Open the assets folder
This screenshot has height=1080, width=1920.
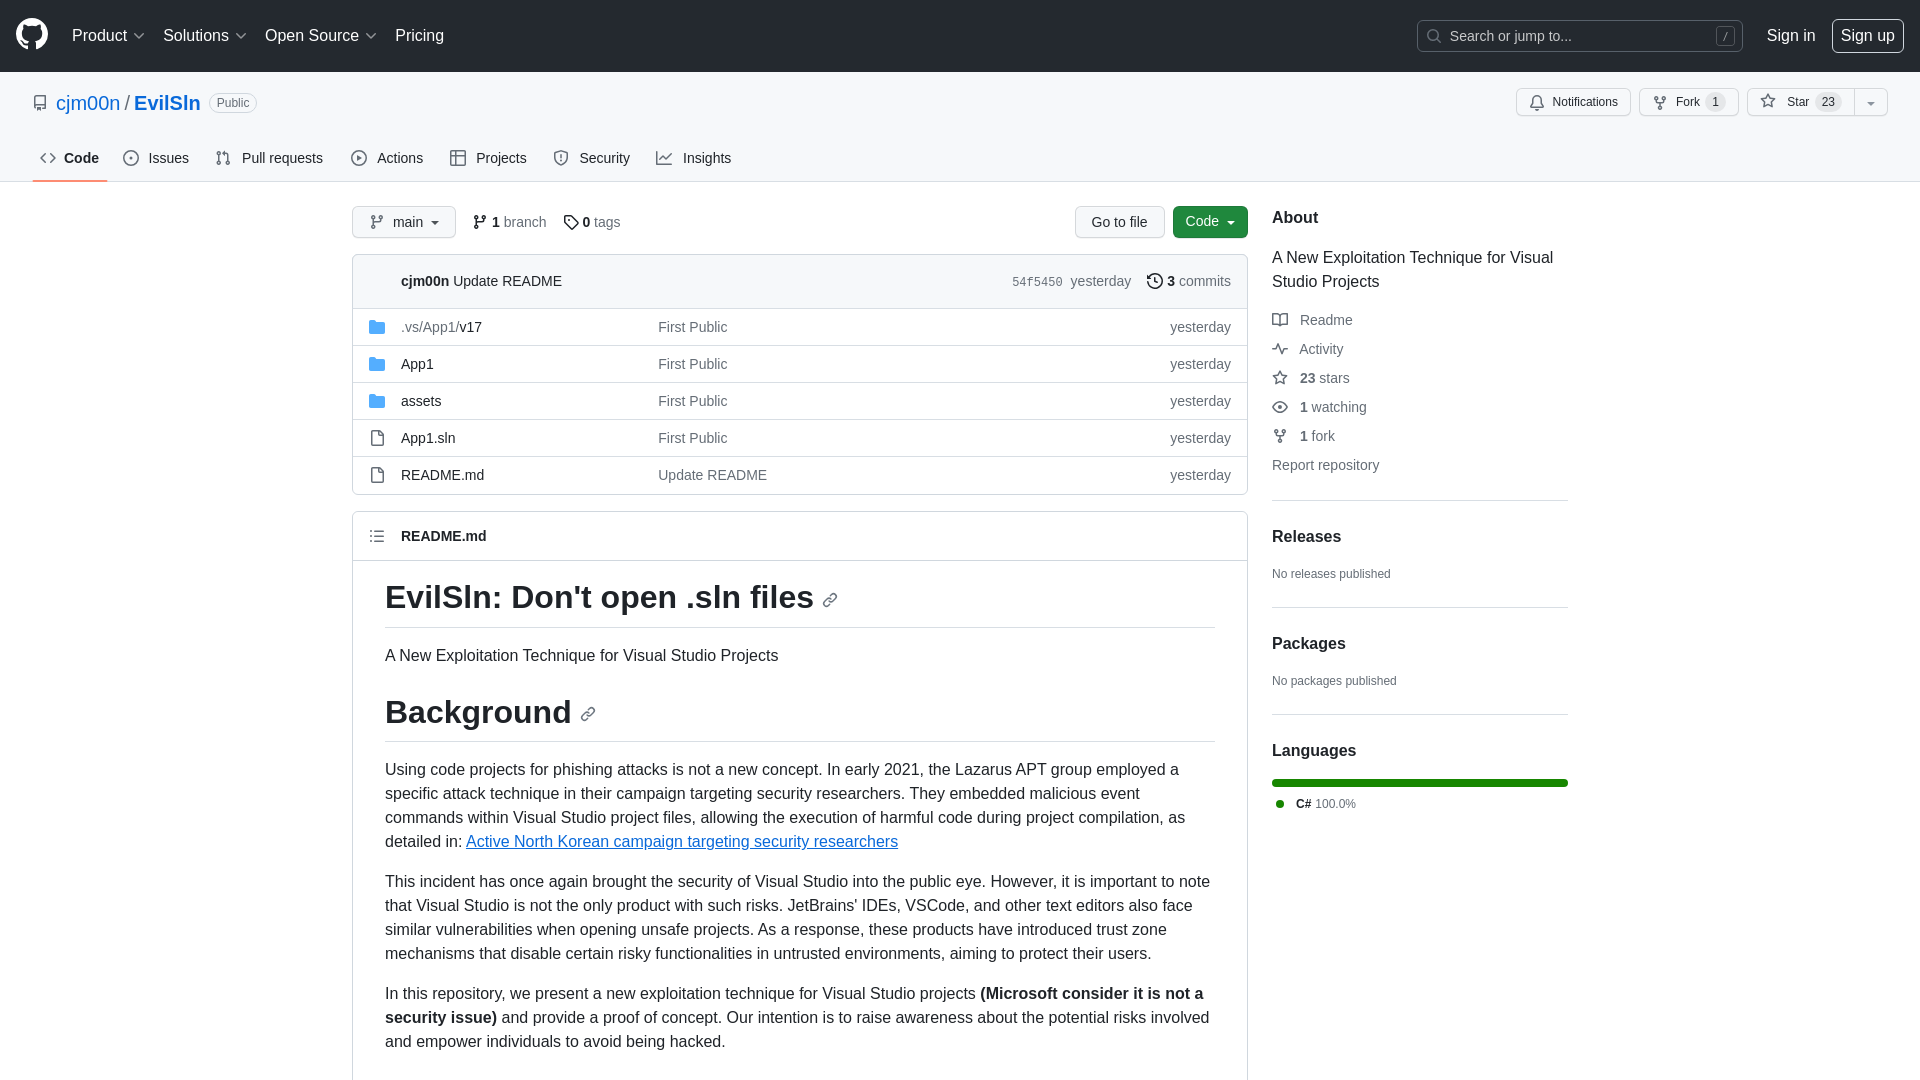[421, 401]
